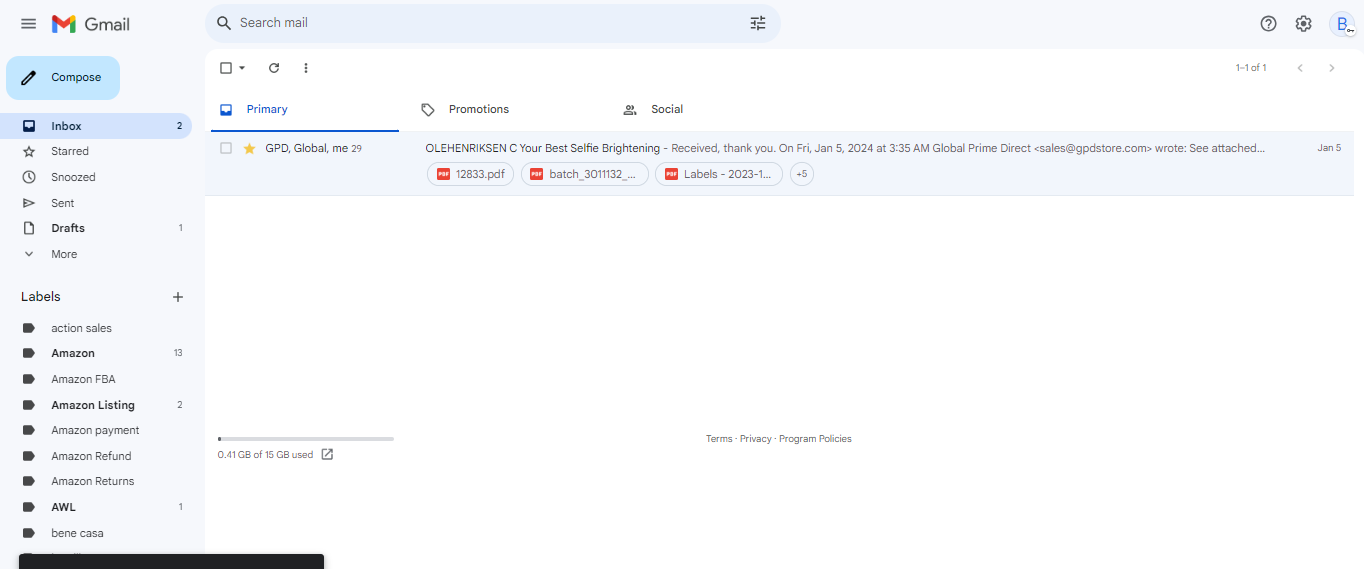
Task: Click the Jan 5 date of the email
Action: 1329,148
